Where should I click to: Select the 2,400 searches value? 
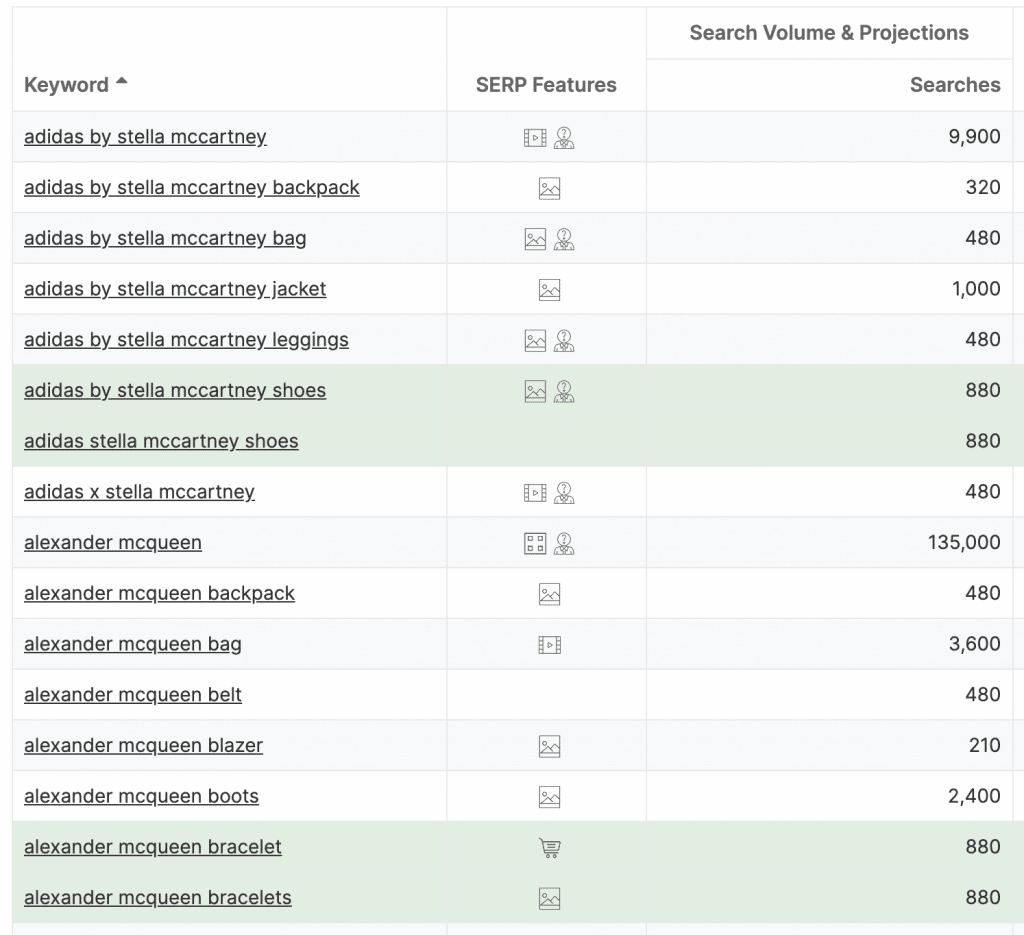pyautogui.click(x=974, y=796)
